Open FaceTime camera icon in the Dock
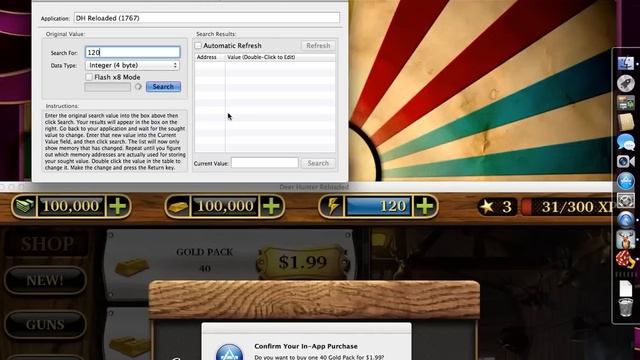The image size is (640, 360). pyautogui.click(x=626, y=162)
